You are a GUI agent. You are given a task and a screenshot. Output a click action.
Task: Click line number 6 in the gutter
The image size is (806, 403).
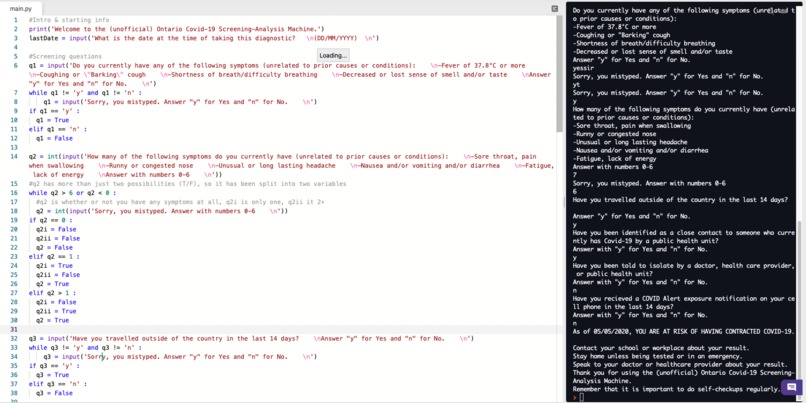pos(16,66)
